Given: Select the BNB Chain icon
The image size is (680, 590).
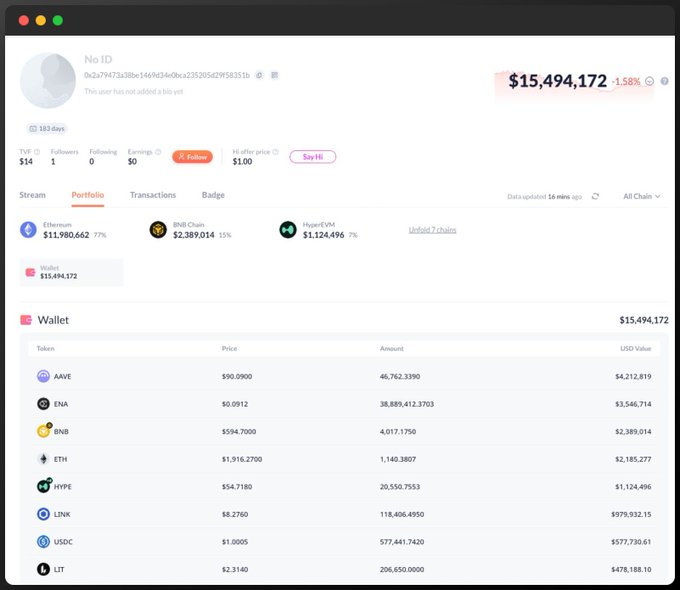Looking at the screenshot, I should tap(158, 229).
